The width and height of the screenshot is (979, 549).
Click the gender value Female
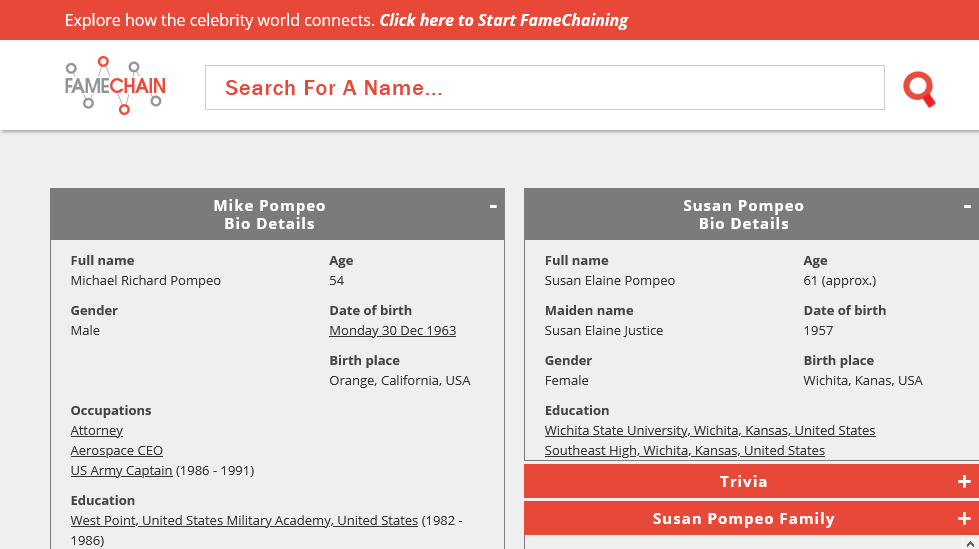pyautogui.click(x=566, y=380)
